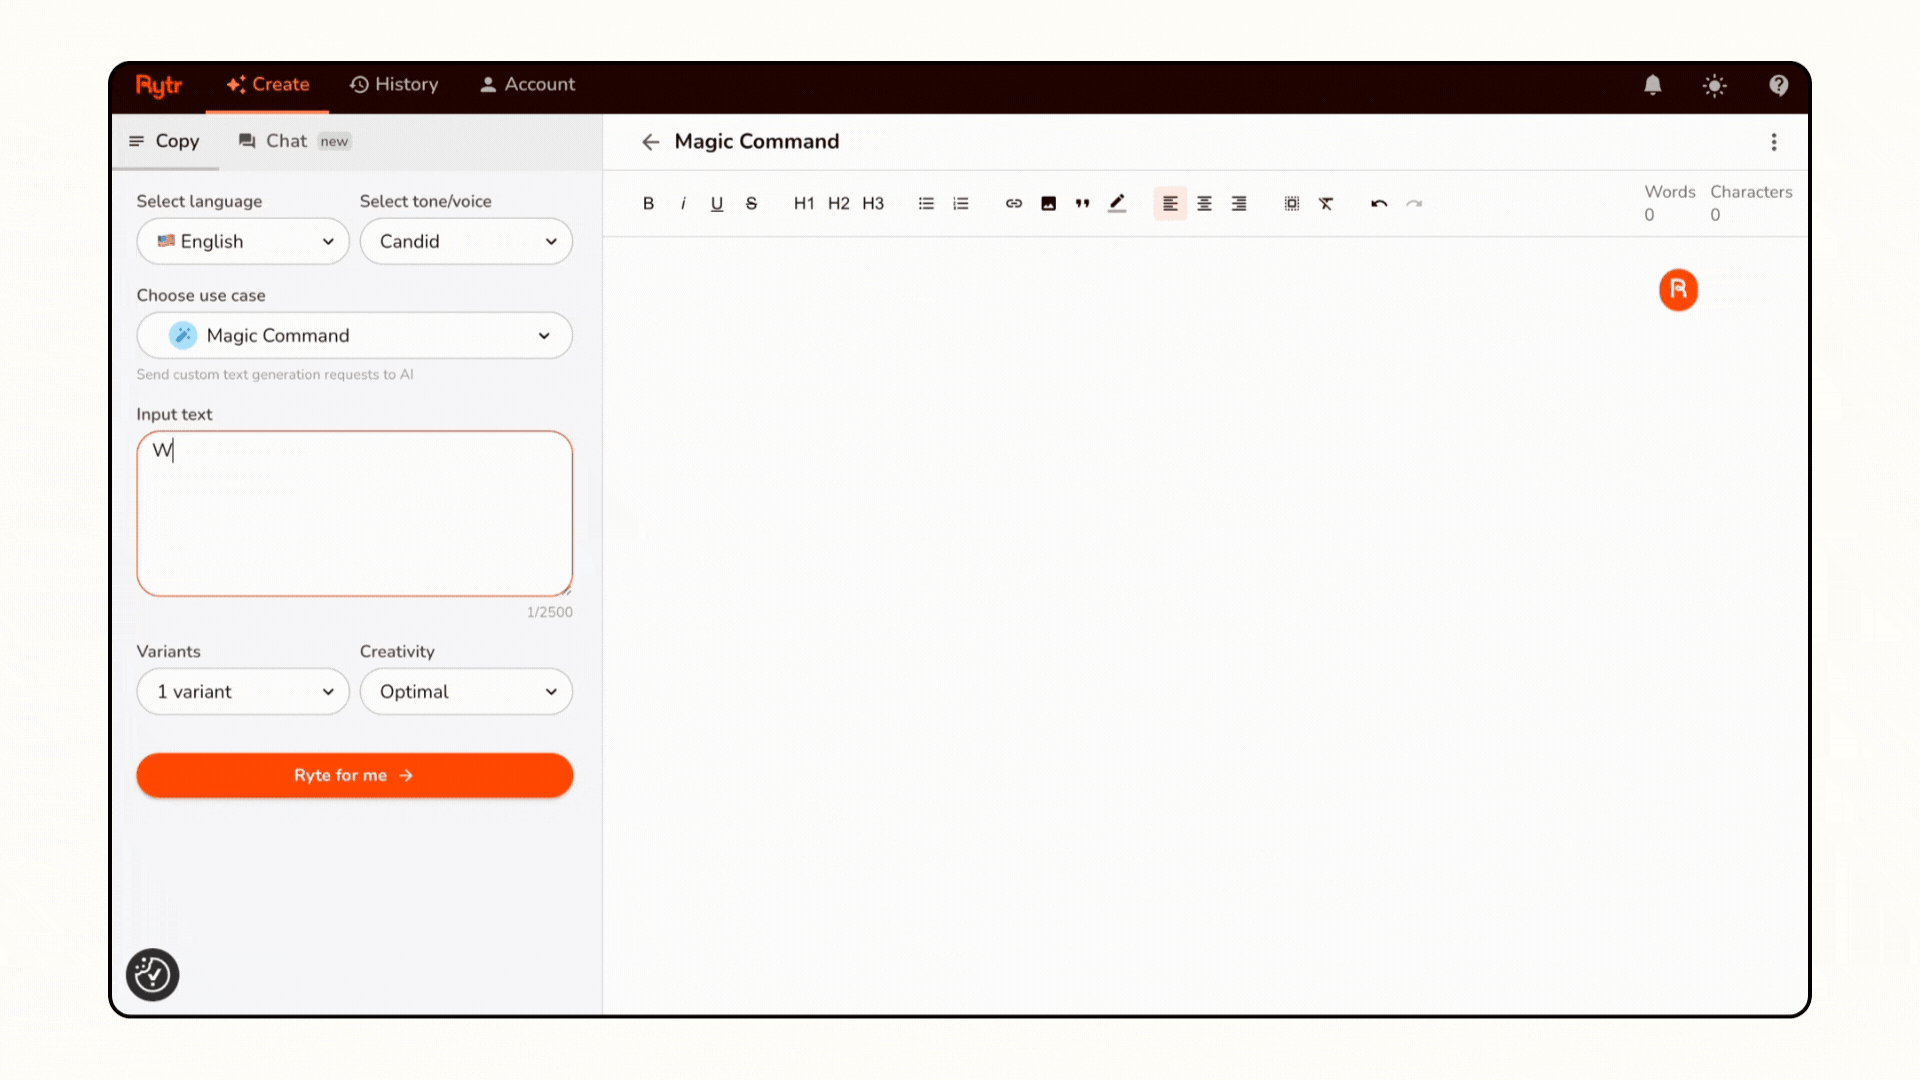The height and width of the screenshot is (1080, 1920).
Task: Apply blockquote formatting
Action: (1082, 203)
